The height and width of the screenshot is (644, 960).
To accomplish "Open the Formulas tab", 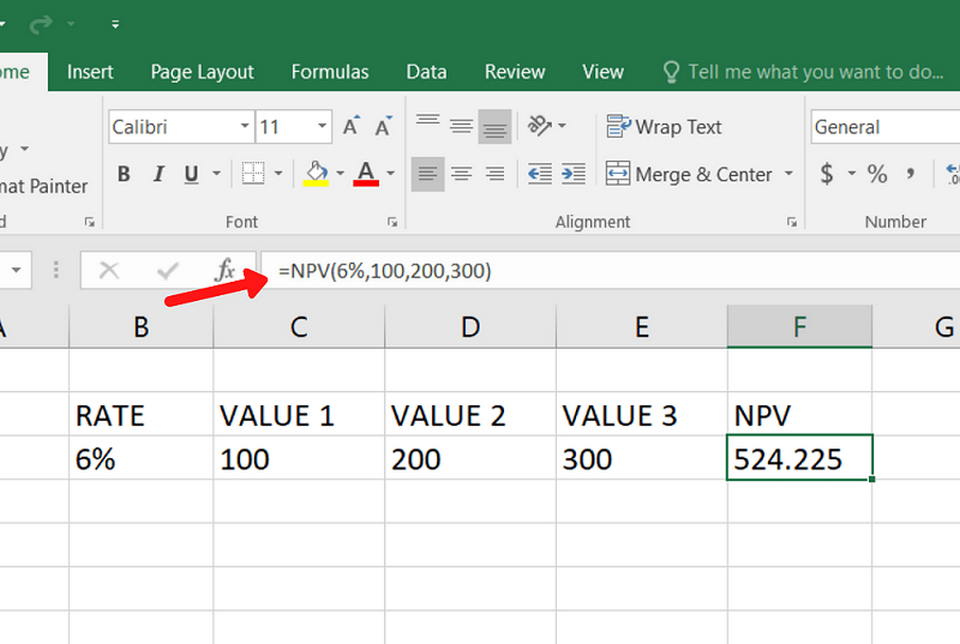I will (x=329, y=72).
